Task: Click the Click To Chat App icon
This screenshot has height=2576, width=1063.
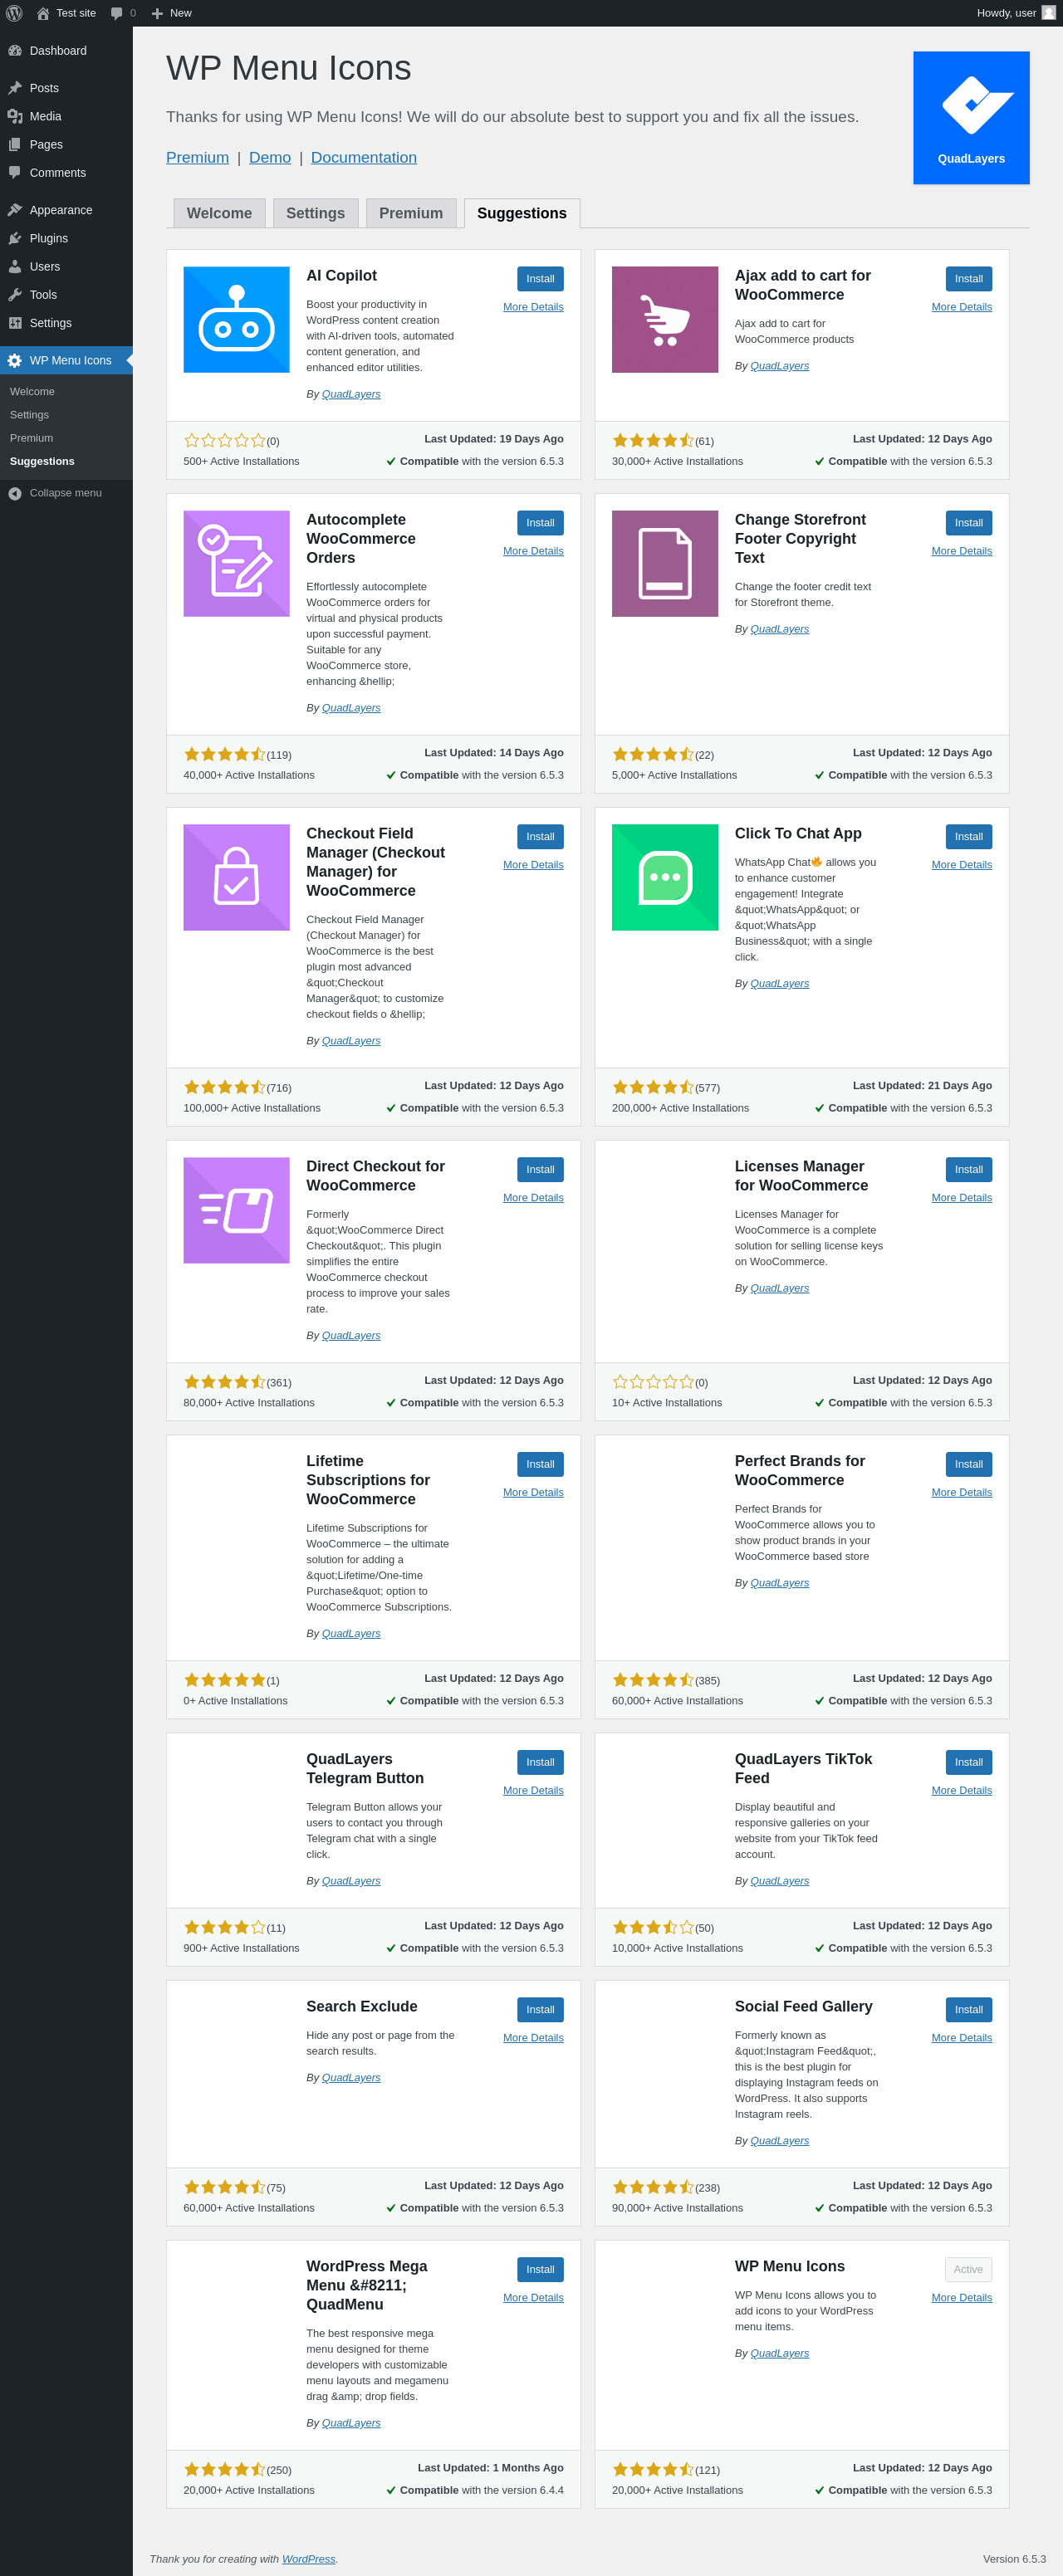Action: [x=665, y=877]
